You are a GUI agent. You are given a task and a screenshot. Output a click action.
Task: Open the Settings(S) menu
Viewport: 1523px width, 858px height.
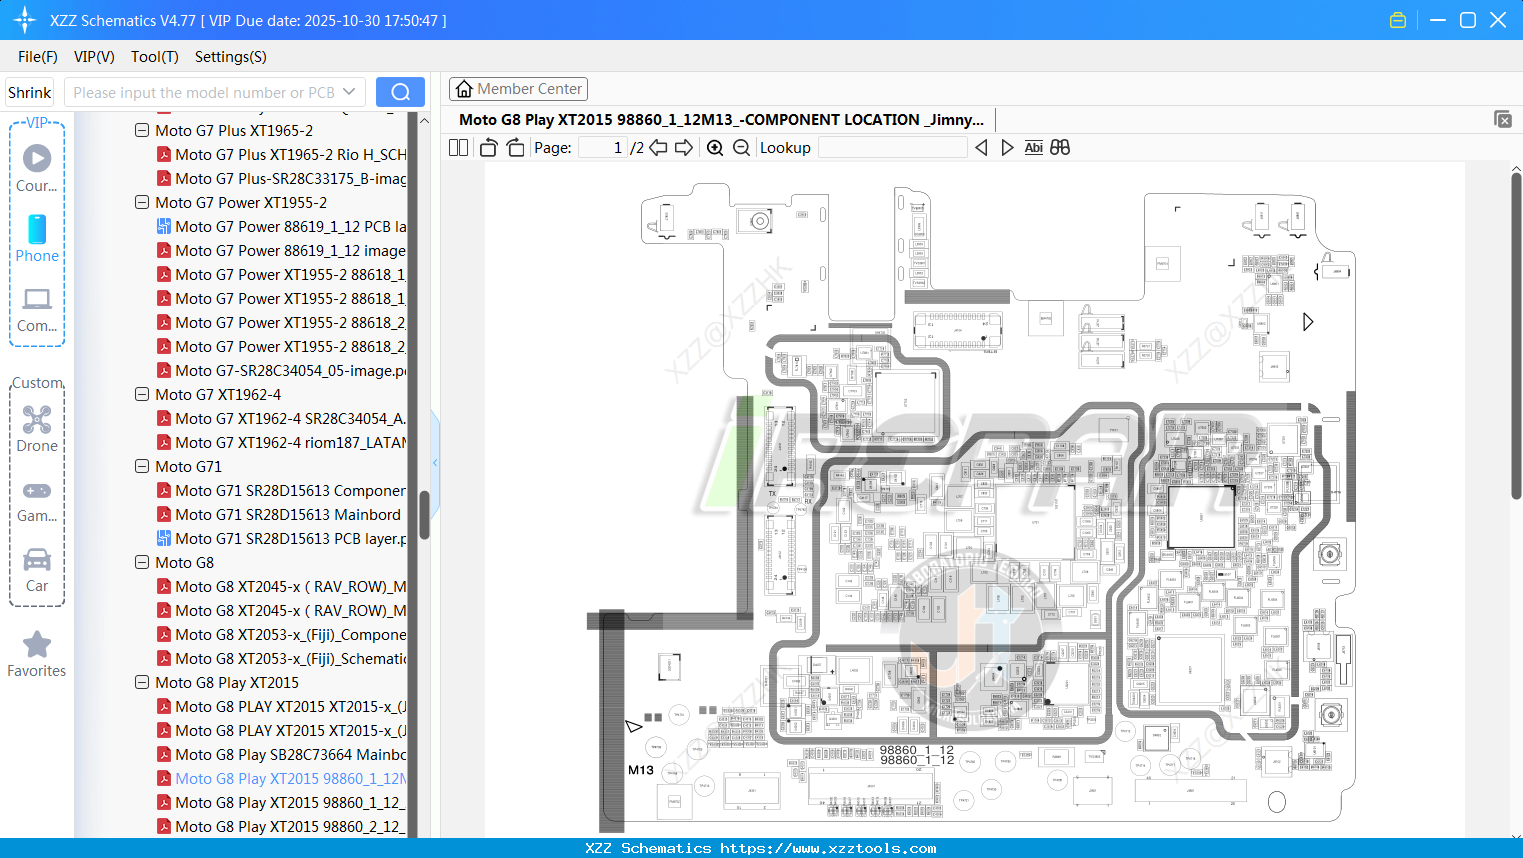coord(230,57)
